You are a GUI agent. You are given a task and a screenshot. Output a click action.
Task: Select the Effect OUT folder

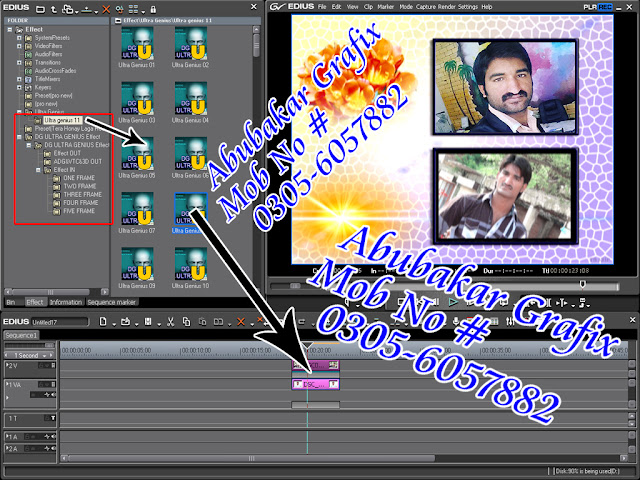click(67, 153)
